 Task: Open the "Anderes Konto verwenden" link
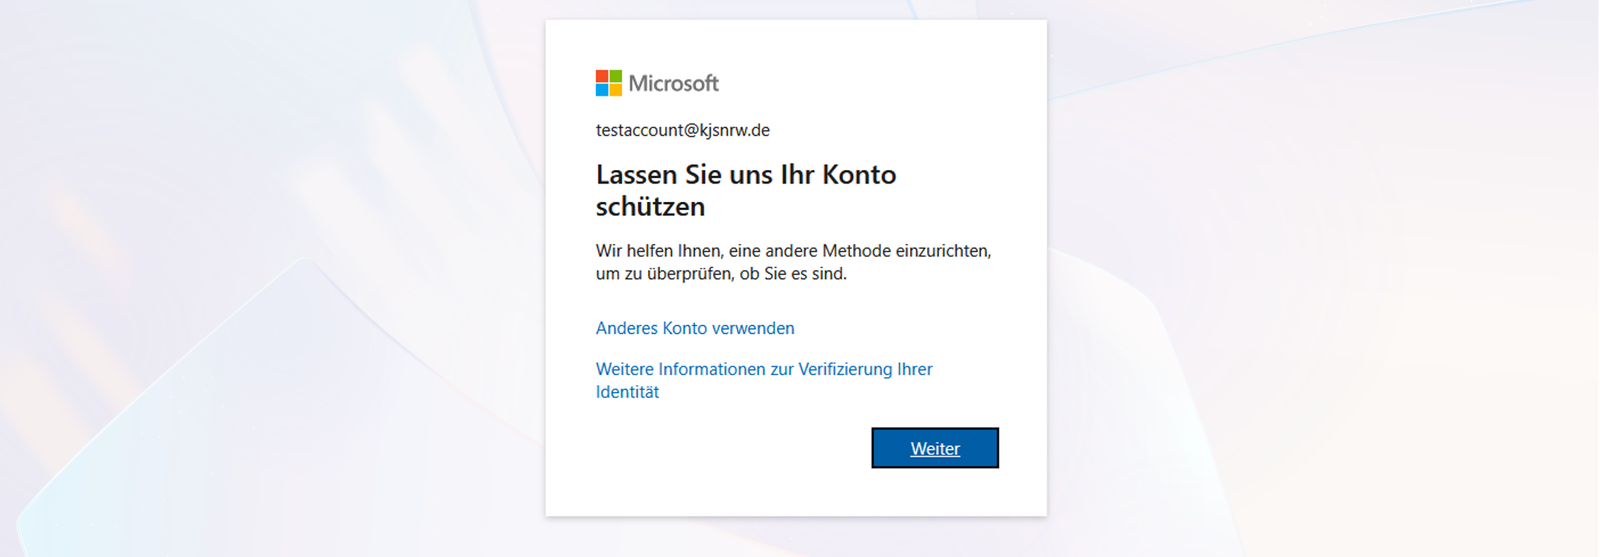click(x=695, y=328)
